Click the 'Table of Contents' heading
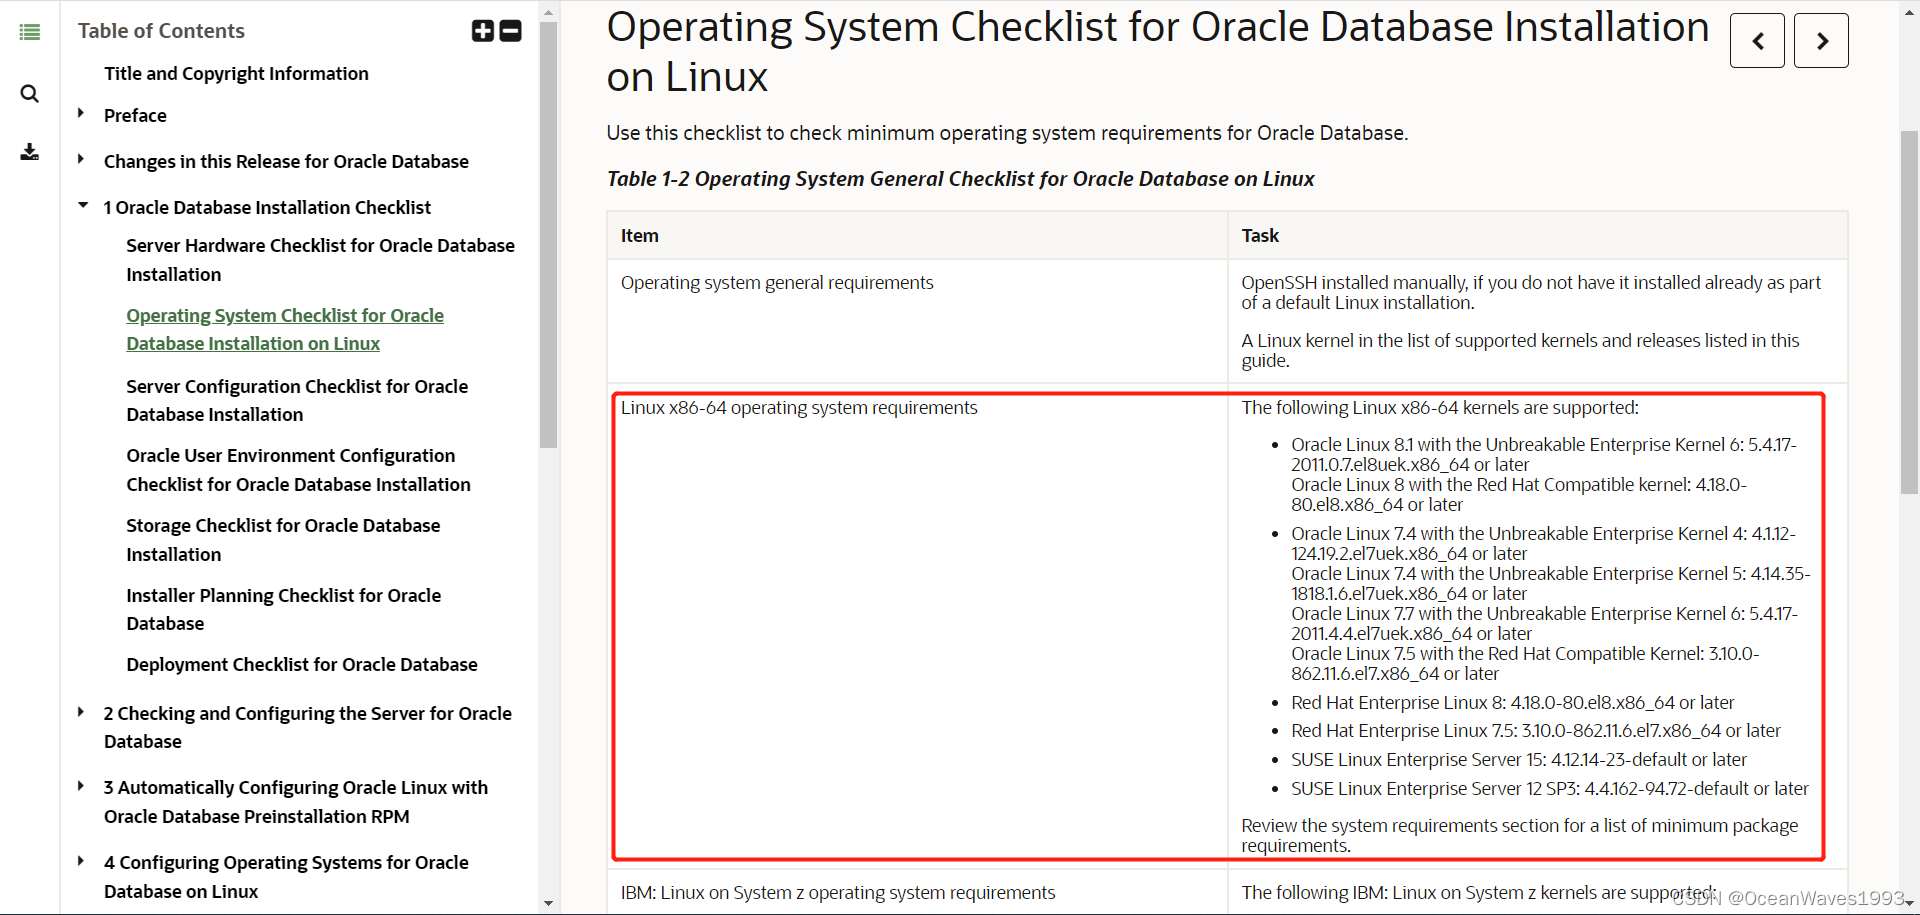The width and height of the screenshot is (1920, 915). click(x=161, y=31)
